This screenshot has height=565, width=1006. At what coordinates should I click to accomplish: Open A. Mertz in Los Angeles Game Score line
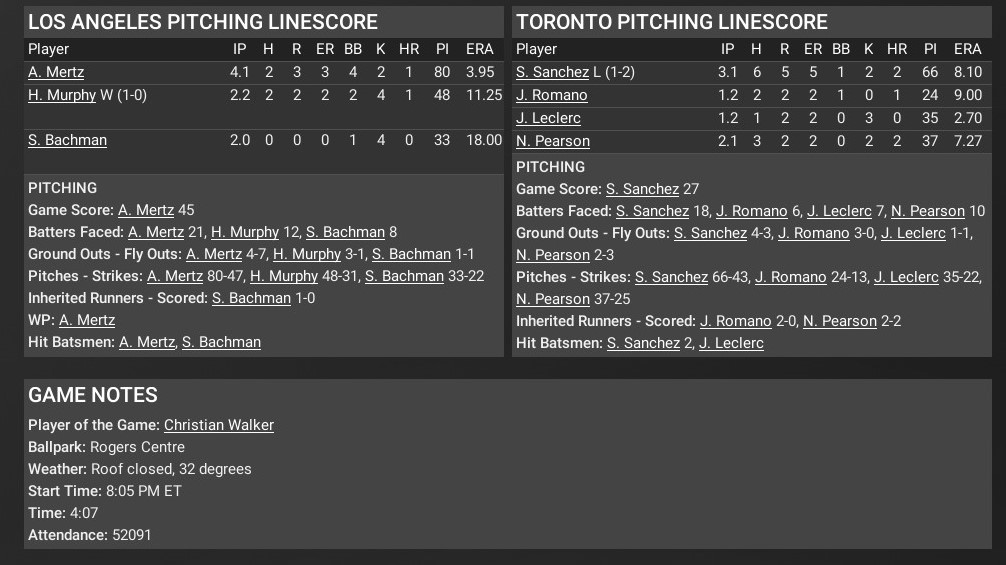tap(146, 210)
